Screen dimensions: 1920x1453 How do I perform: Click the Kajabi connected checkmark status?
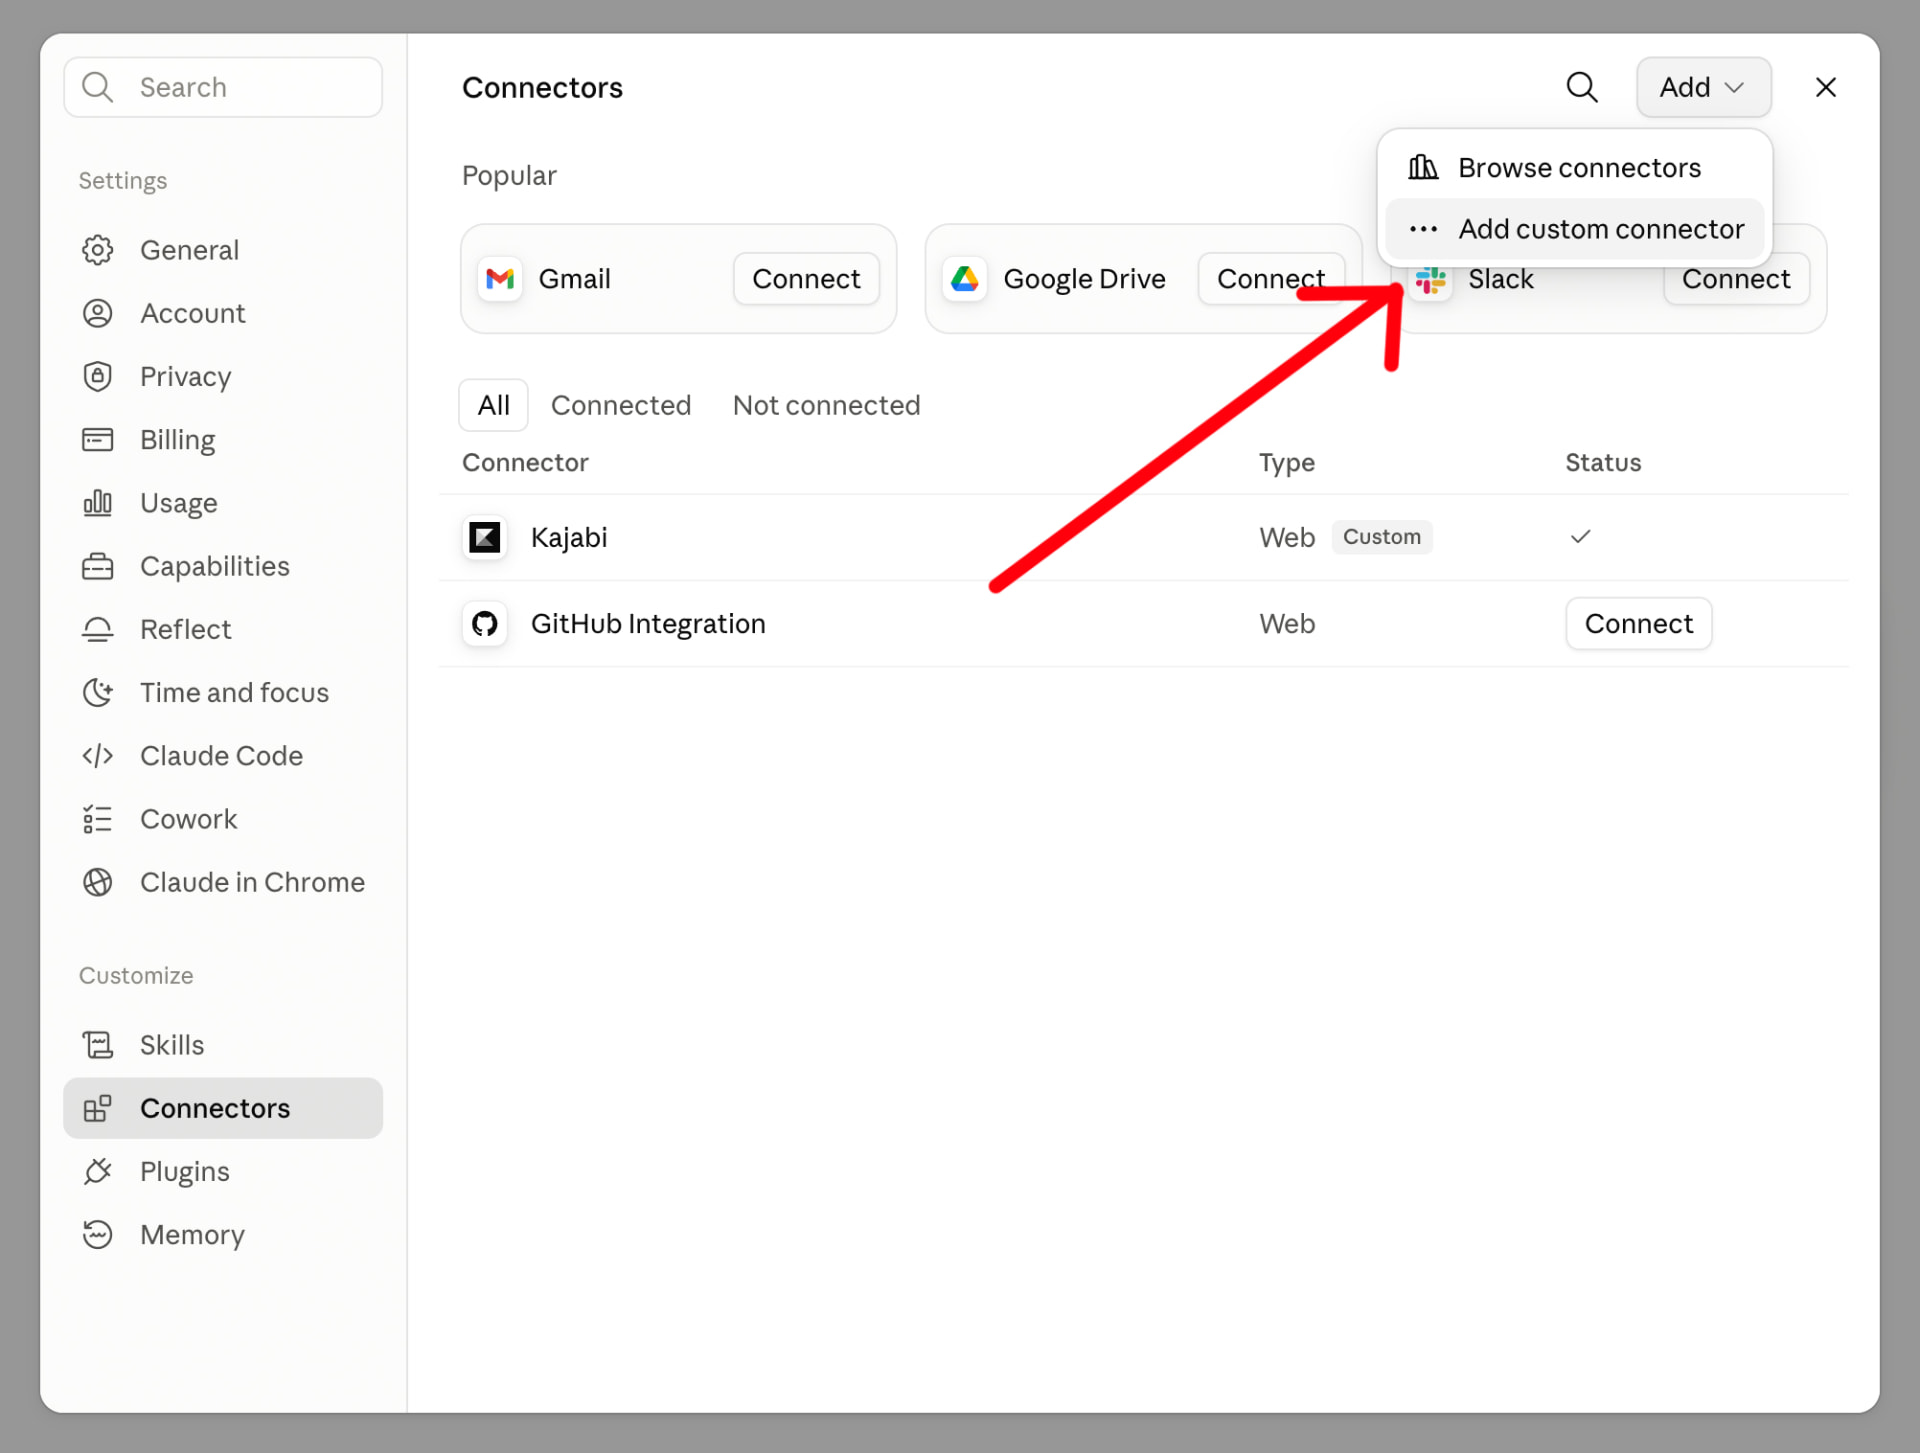(1580, 537)
